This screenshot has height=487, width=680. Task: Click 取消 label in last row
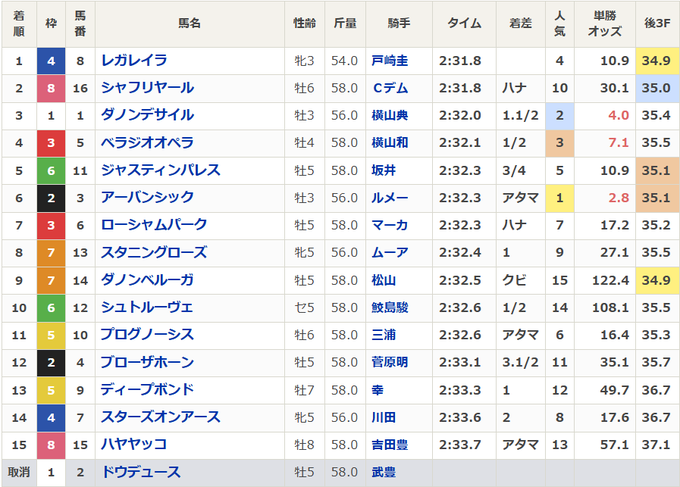tap(19, 472)
